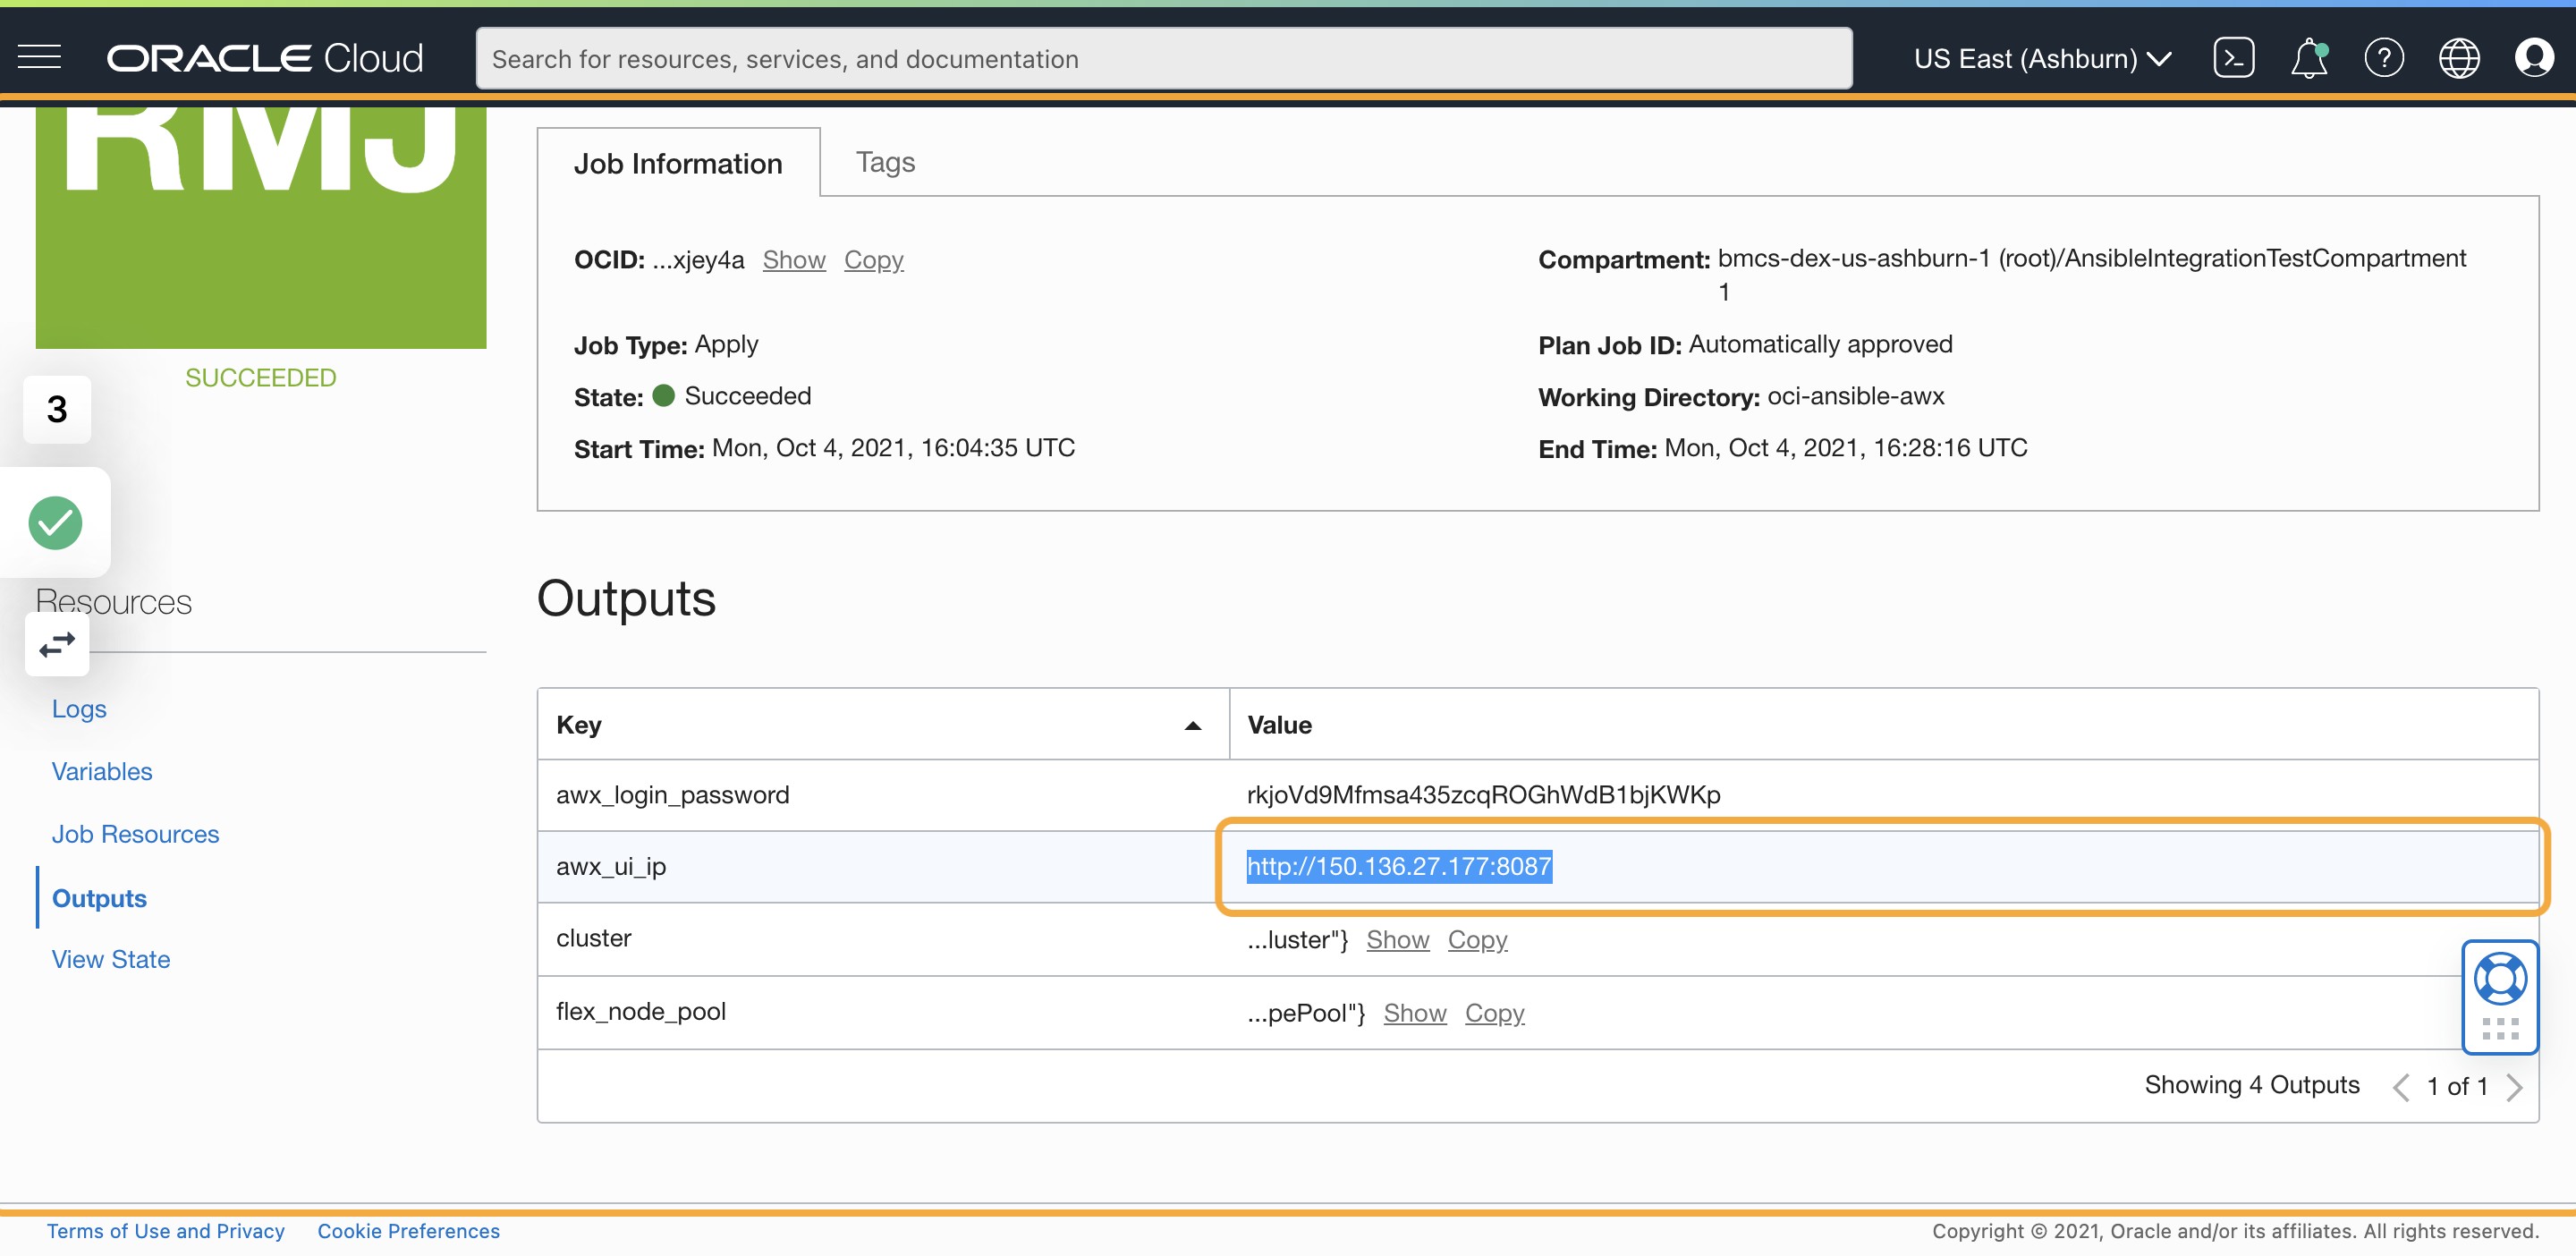Copy the cluster output value

1477,940
